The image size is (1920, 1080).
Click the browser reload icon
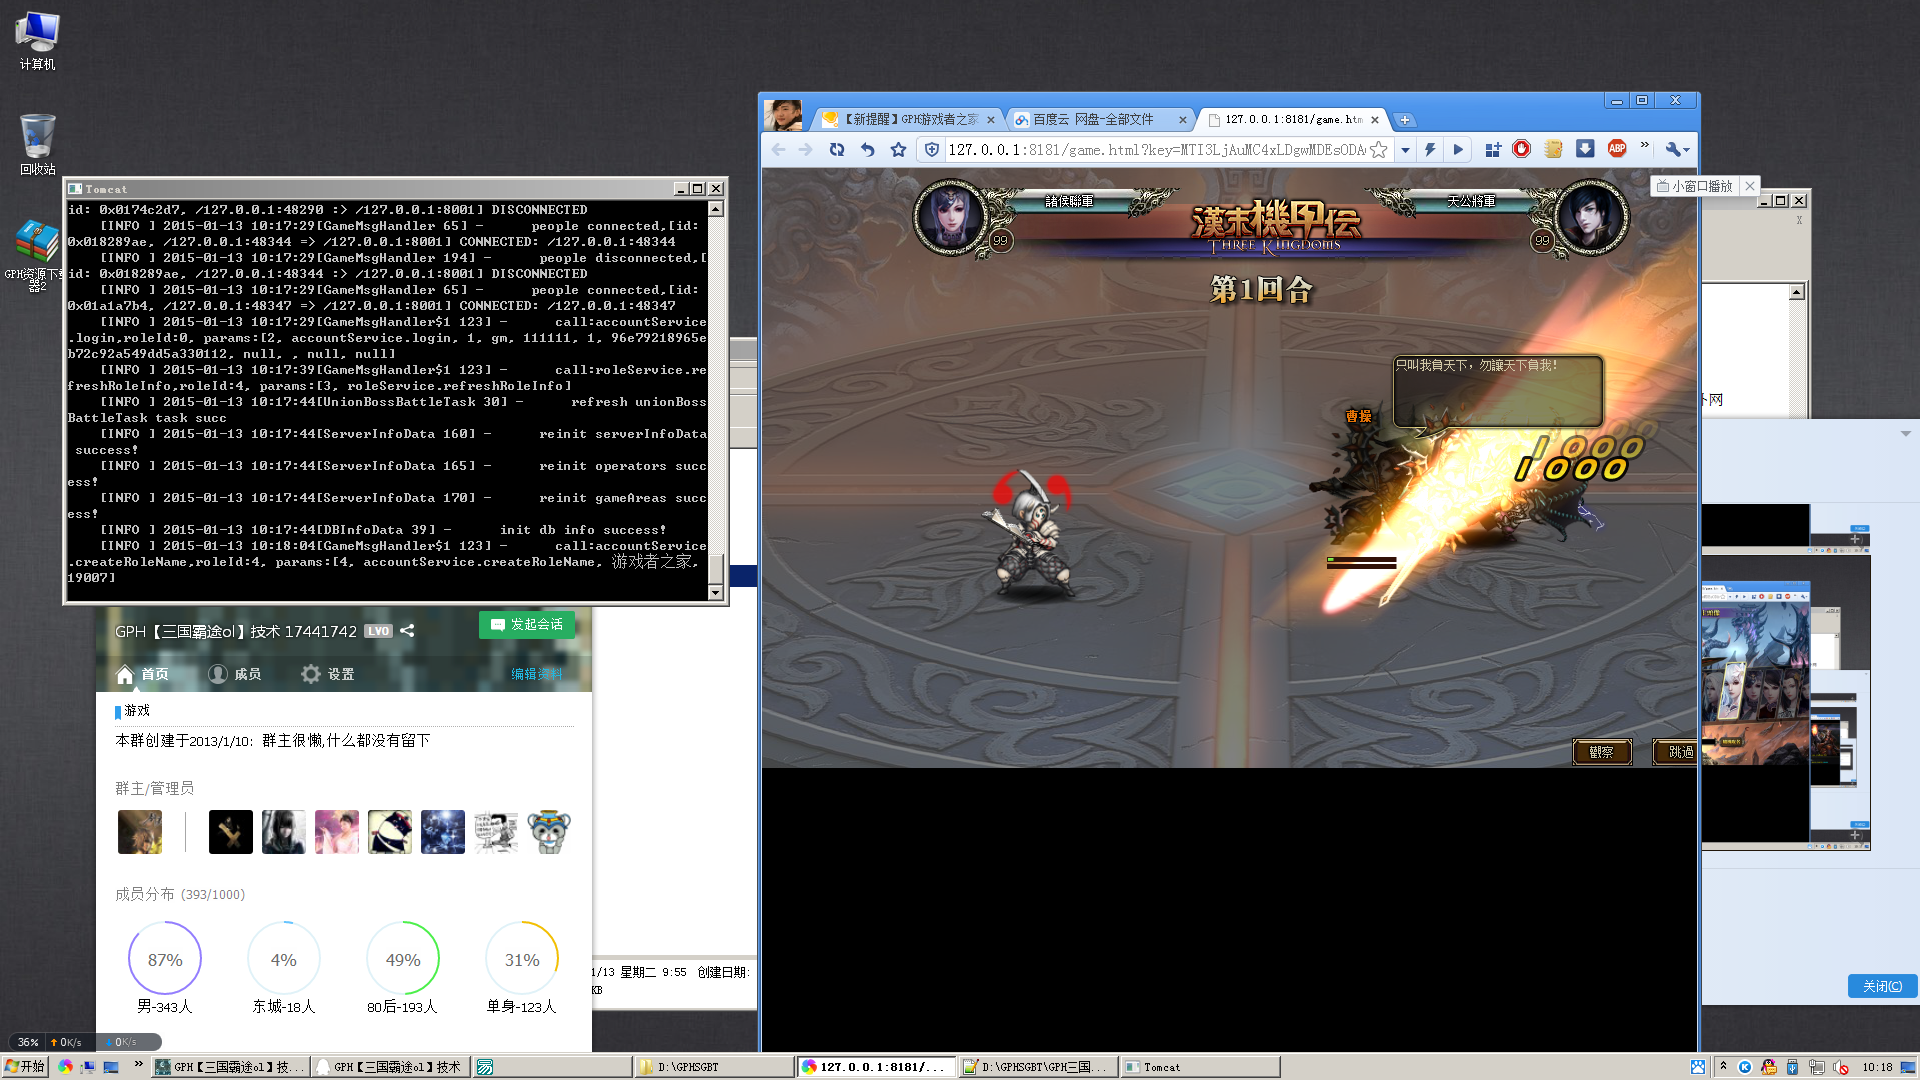837,150
